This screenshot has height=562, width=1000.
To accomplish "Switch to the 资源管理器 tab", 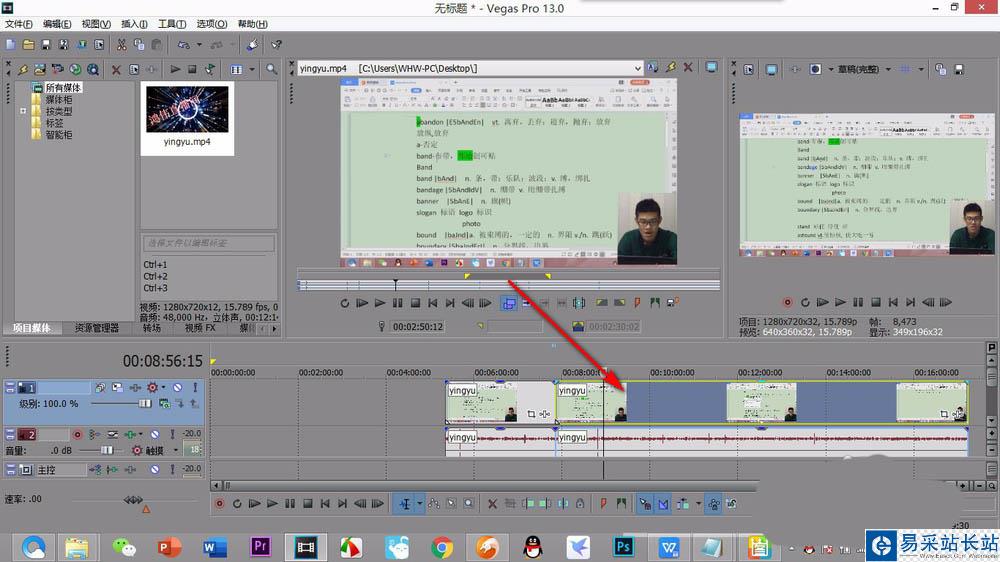I will (96, 328).
